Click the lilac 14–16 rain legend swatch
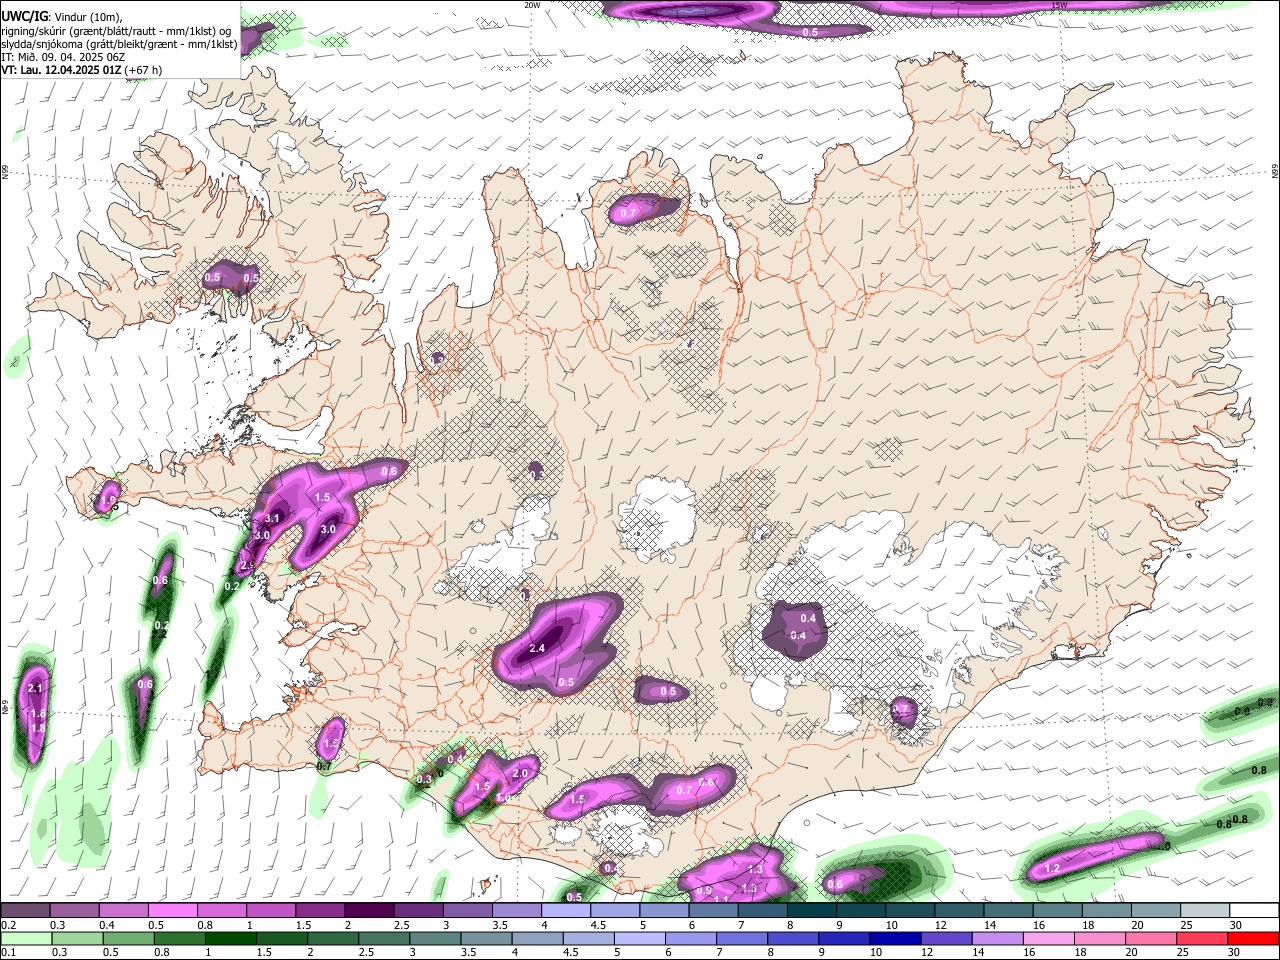The width and height of the screenshot is (1280, 960). click(997, 938)
